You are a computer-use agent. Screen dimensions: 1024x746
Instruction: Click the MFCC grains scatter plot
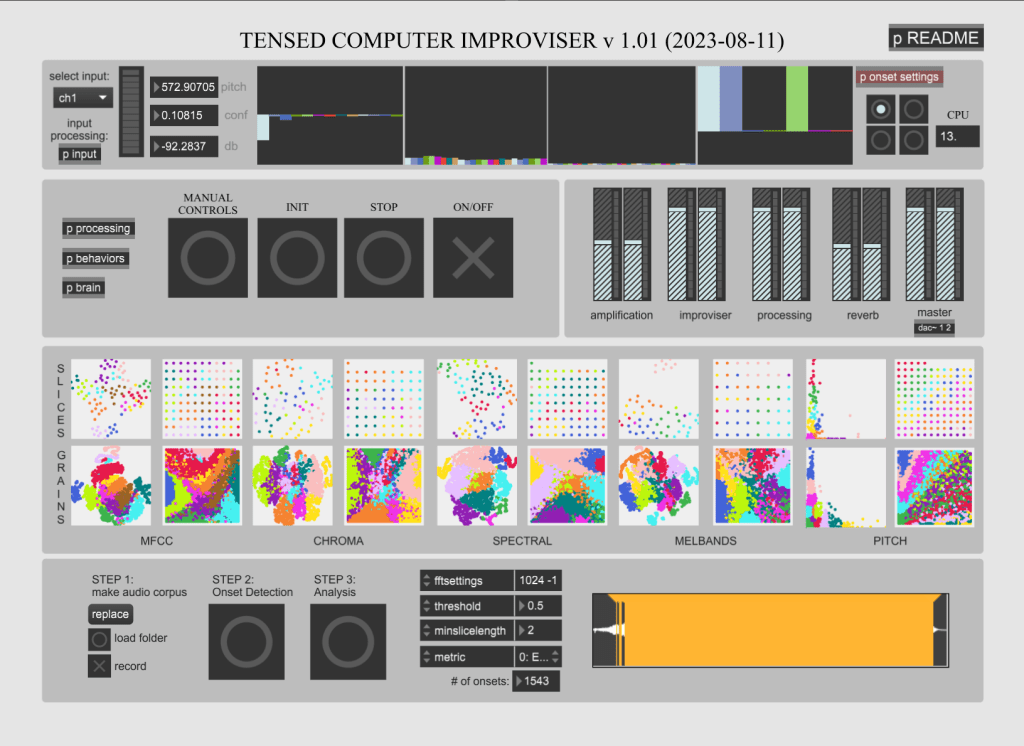tap(110, 486)
